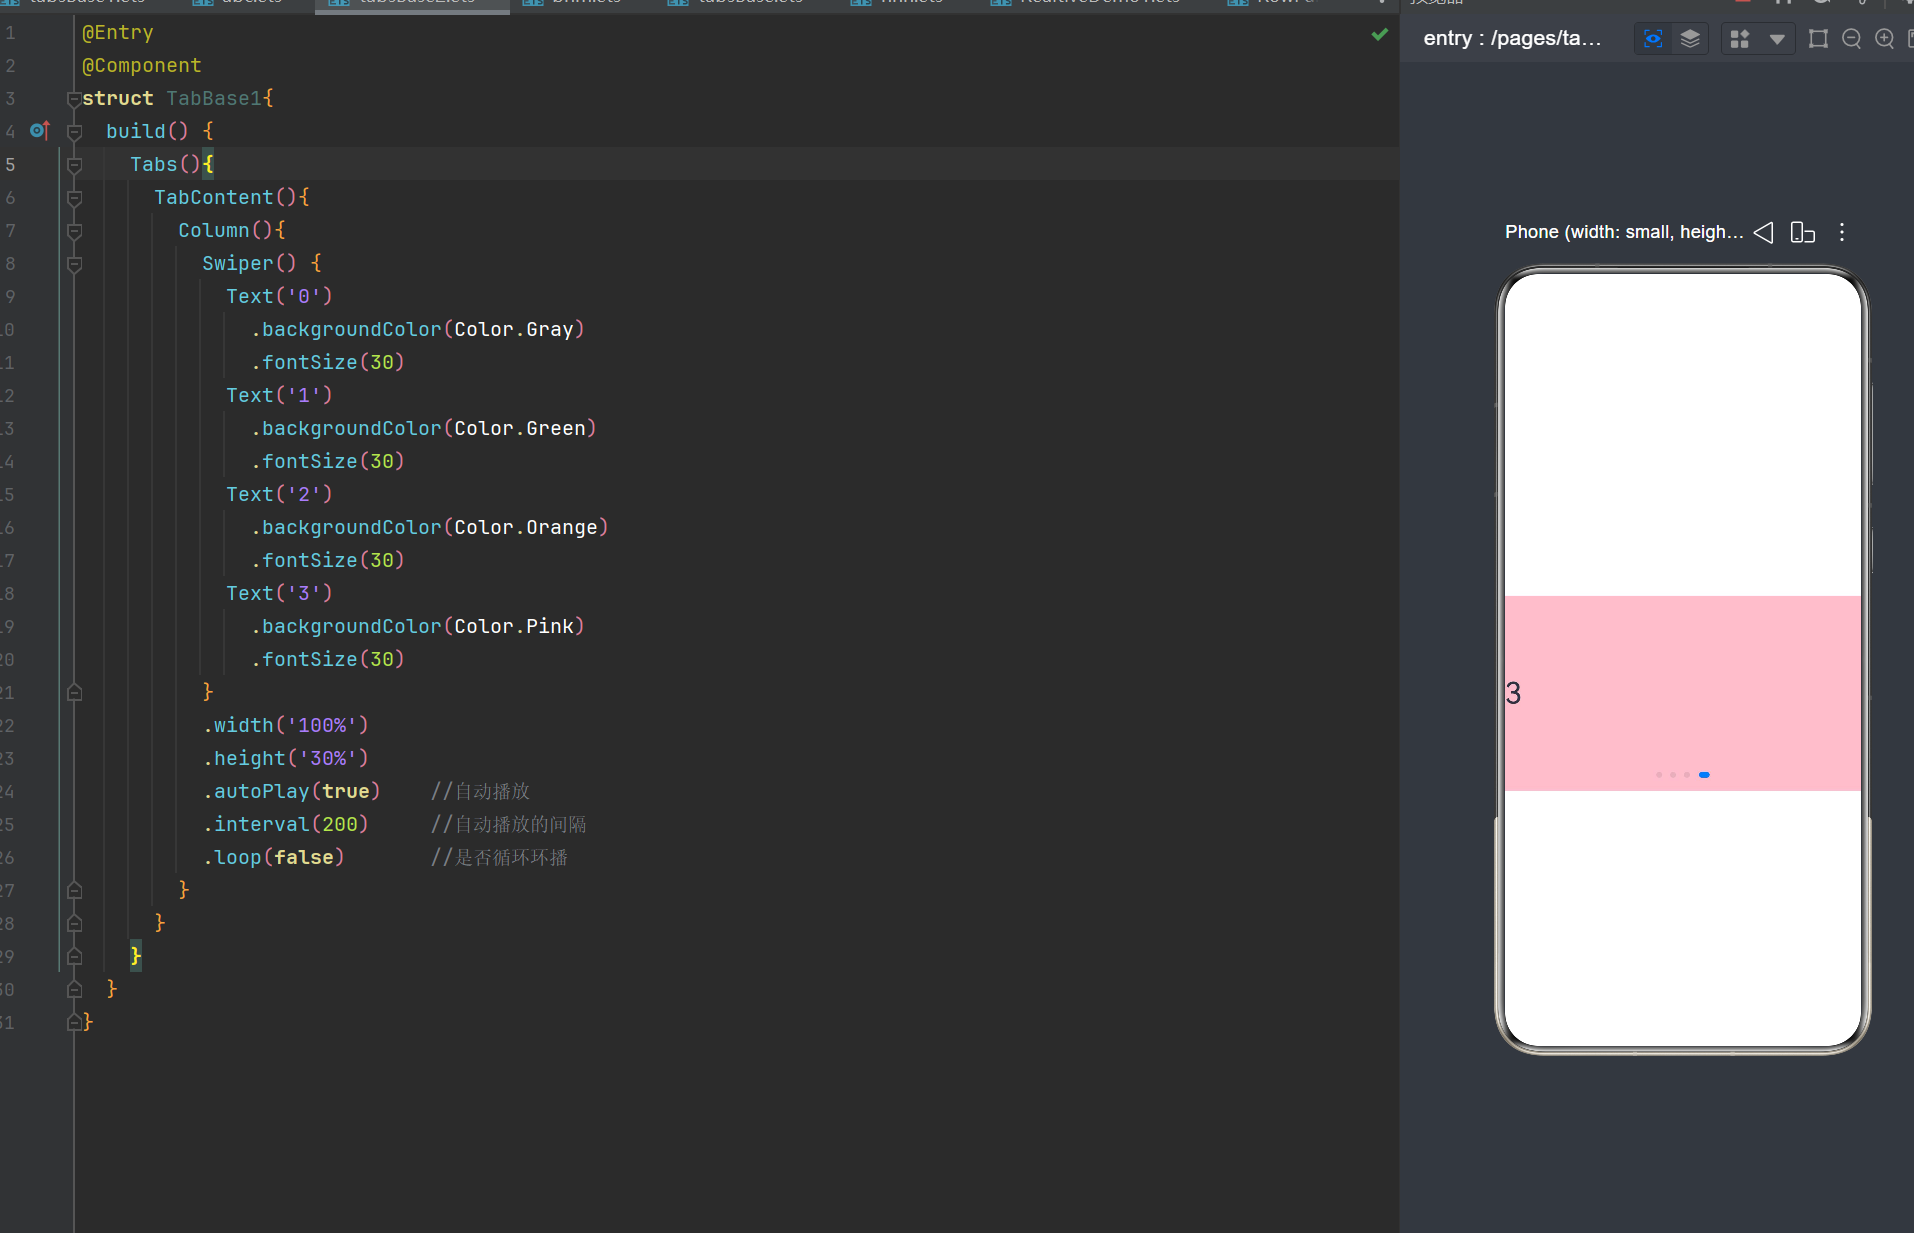Collapse the Swiper() fold marker
Image resolution: width=1914 pixels, height=1233 pixels.
point(74,264)
